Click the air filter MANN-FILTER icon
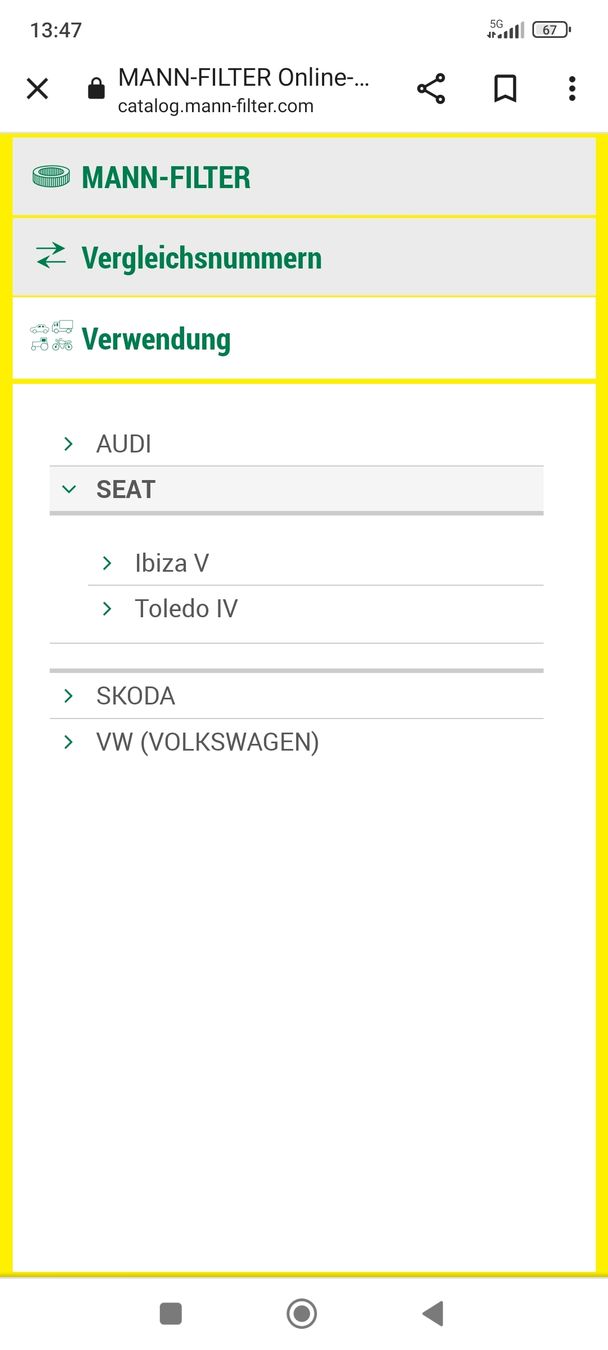This screenshot has width=608, height=1350. click(51, 177)
